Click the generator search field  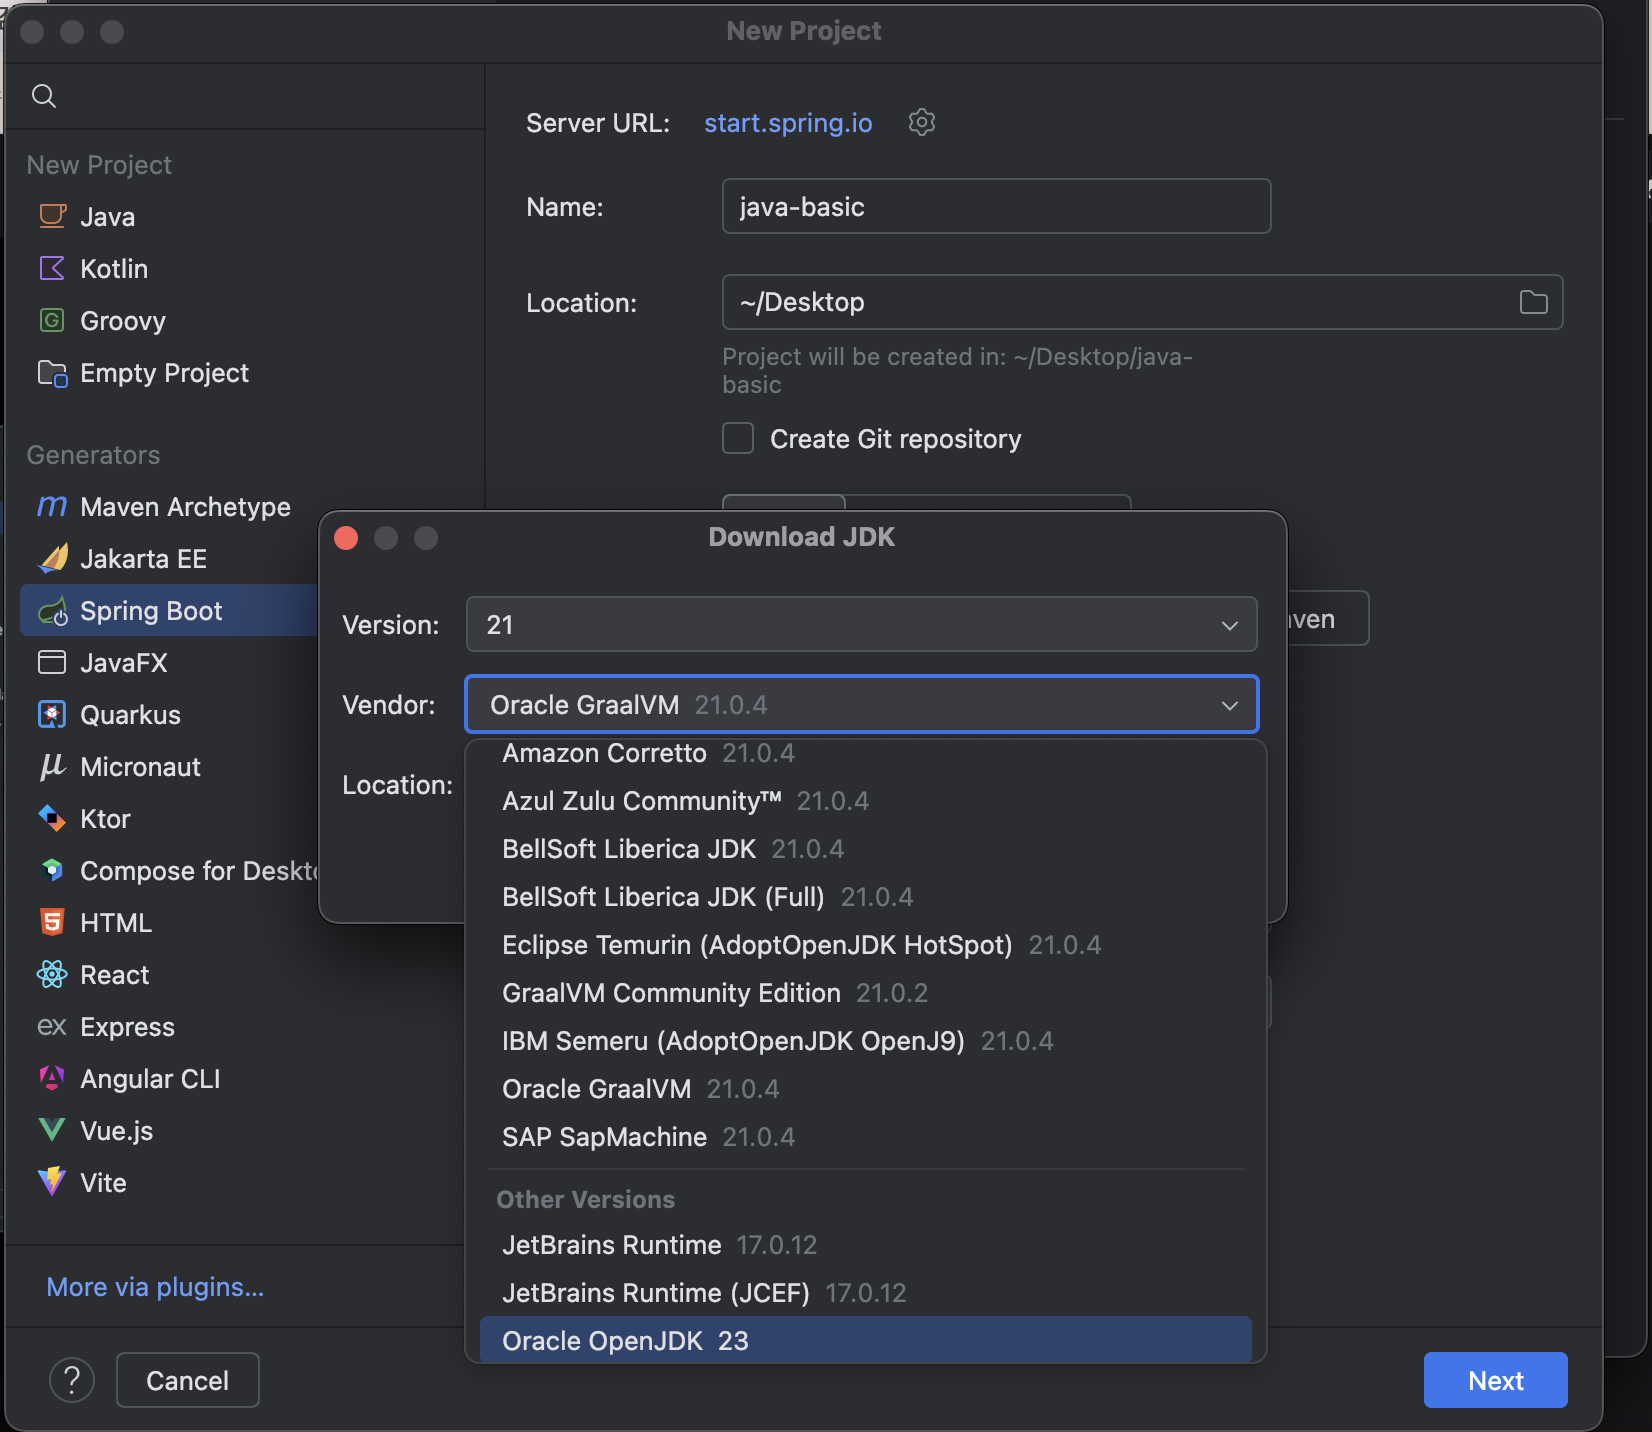click(x=245, y=96)
